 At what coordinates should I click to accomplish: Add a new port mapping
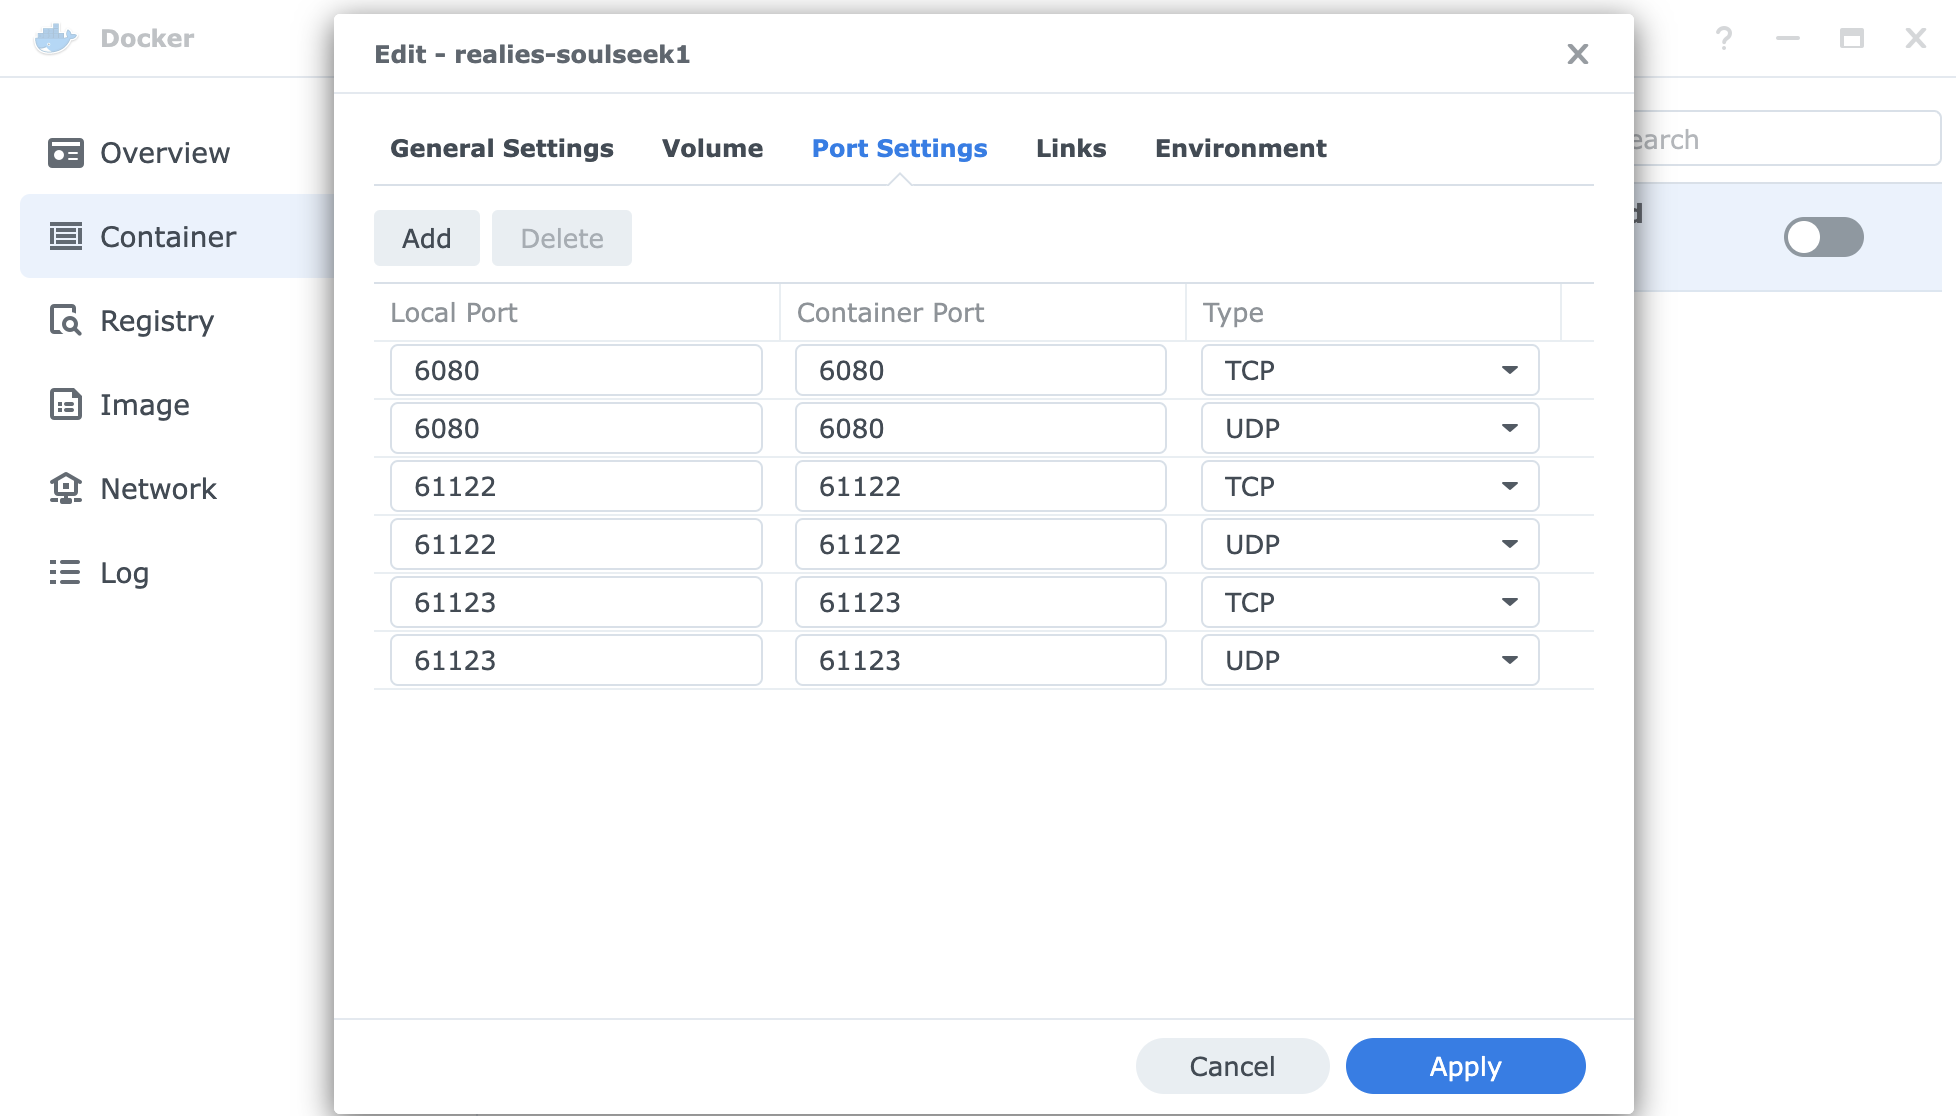(426, 238)
